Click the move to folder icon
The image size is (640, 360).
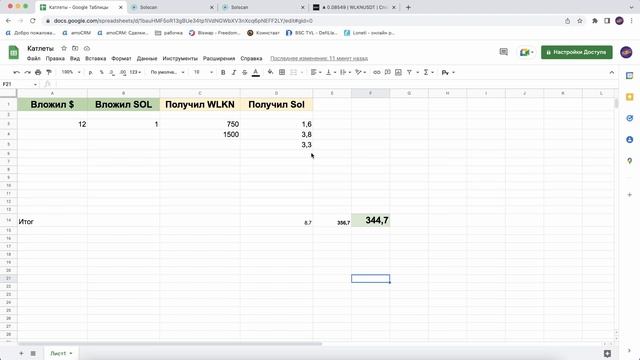(75, 48)
